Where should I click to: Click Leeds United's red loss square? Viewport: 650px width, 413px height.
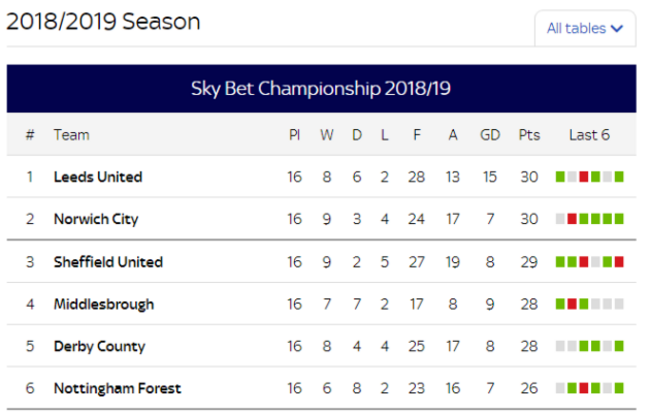pyautogui.click(x=584, y=177)
